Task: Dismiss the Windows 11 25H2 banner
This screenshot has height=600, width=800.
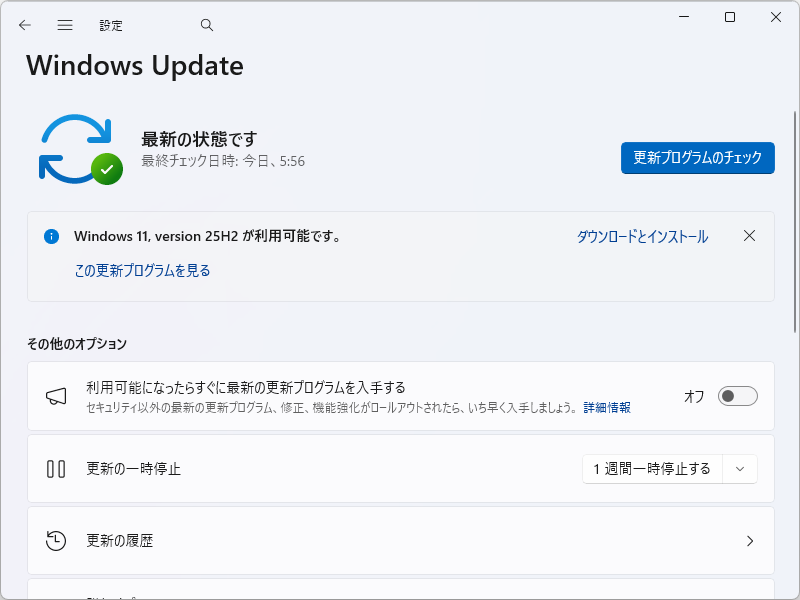Action: click(x=750, y=236)
